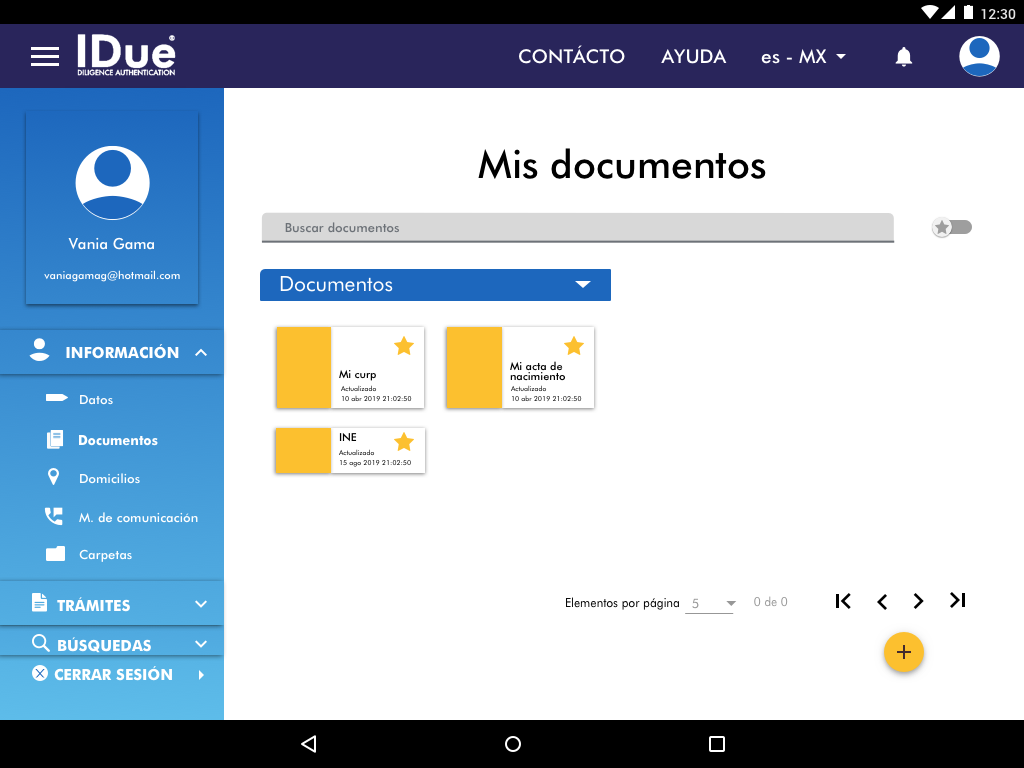Toggle star on the INE document

[x=403, y=442]
